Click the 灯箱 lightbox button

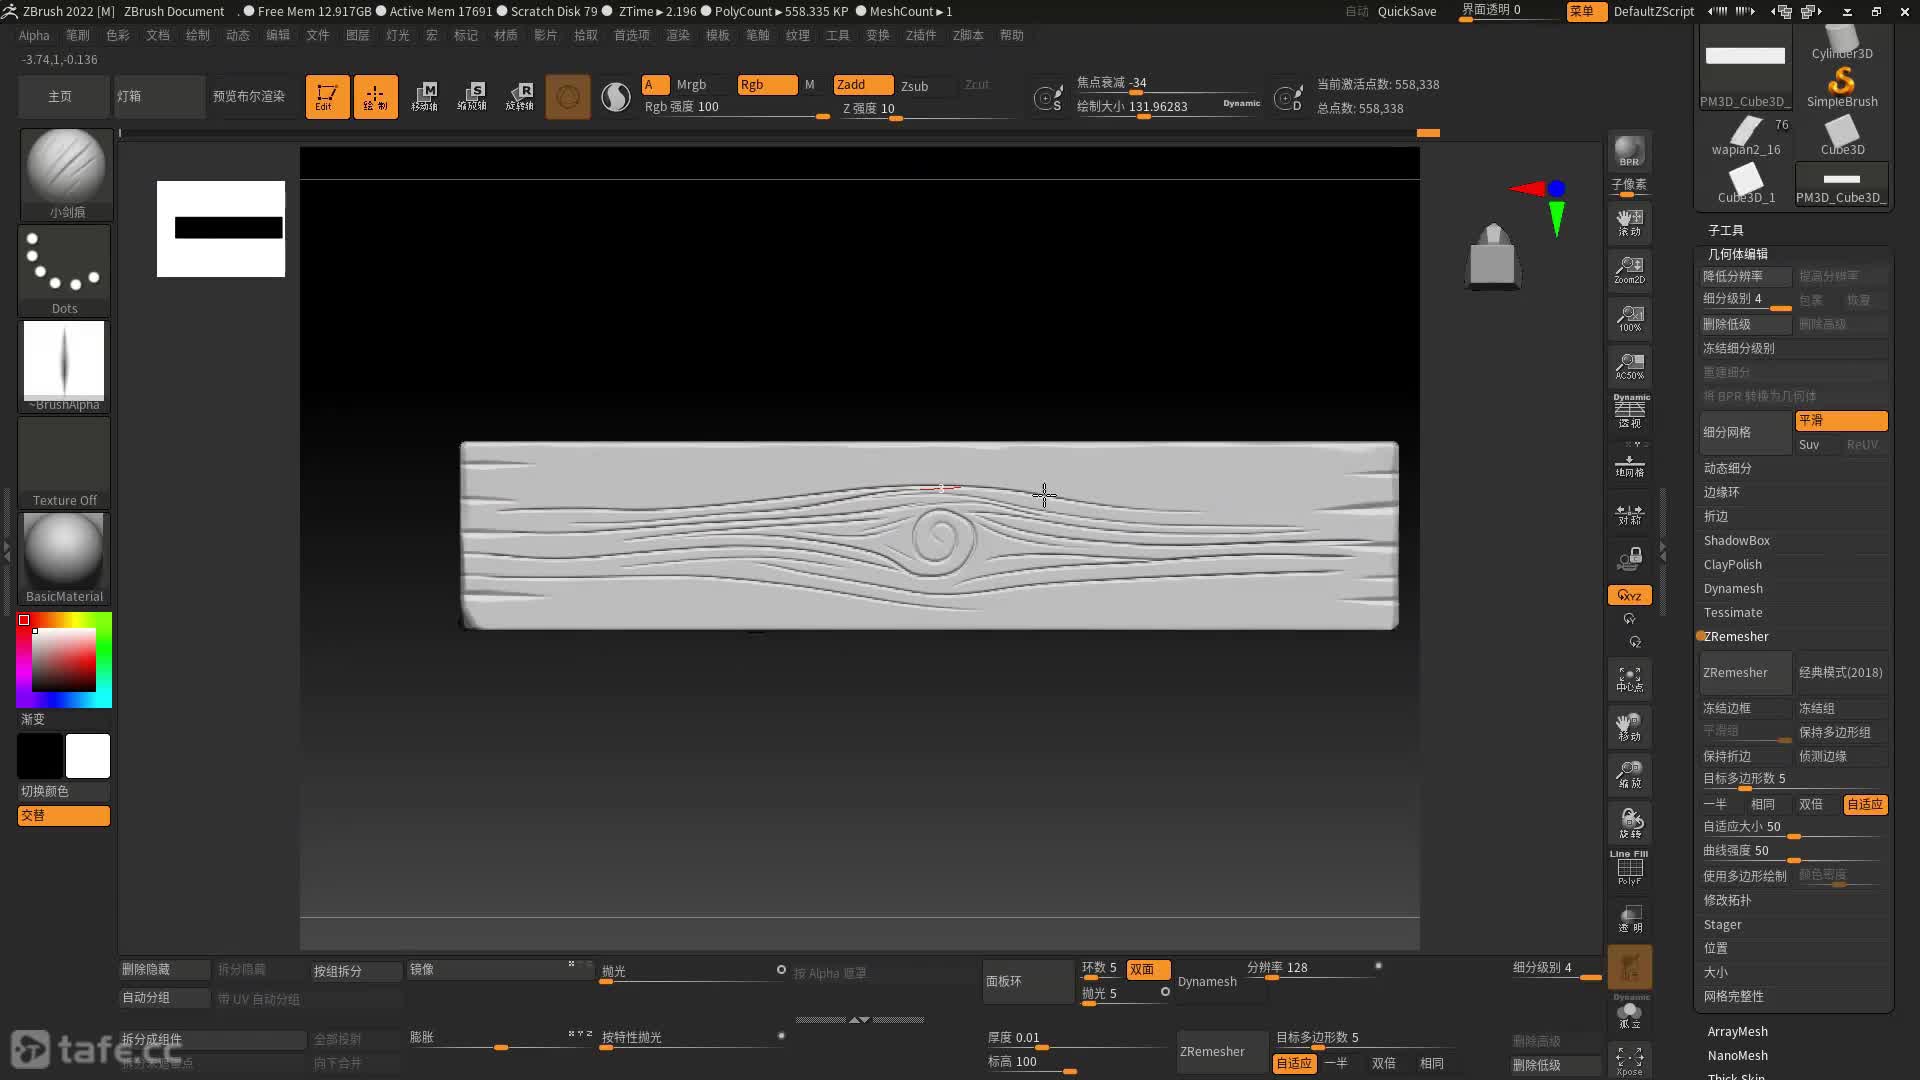(x=159, y=96)
